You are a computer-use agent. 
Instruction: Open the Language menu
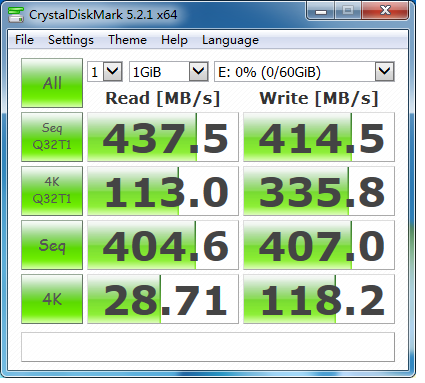[230, 40]
